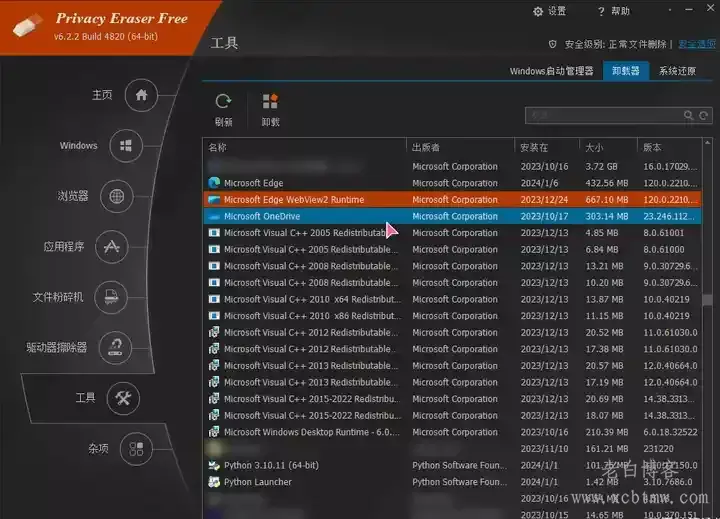
Task: Click the 20.57 MB size cell
Action: (604, 366)
